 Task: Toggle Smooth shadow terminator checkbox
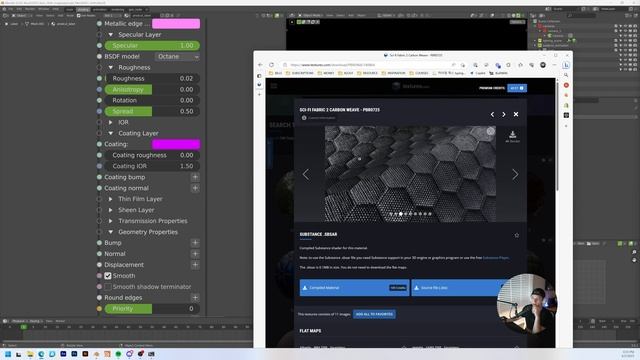(x=108, y=287)
